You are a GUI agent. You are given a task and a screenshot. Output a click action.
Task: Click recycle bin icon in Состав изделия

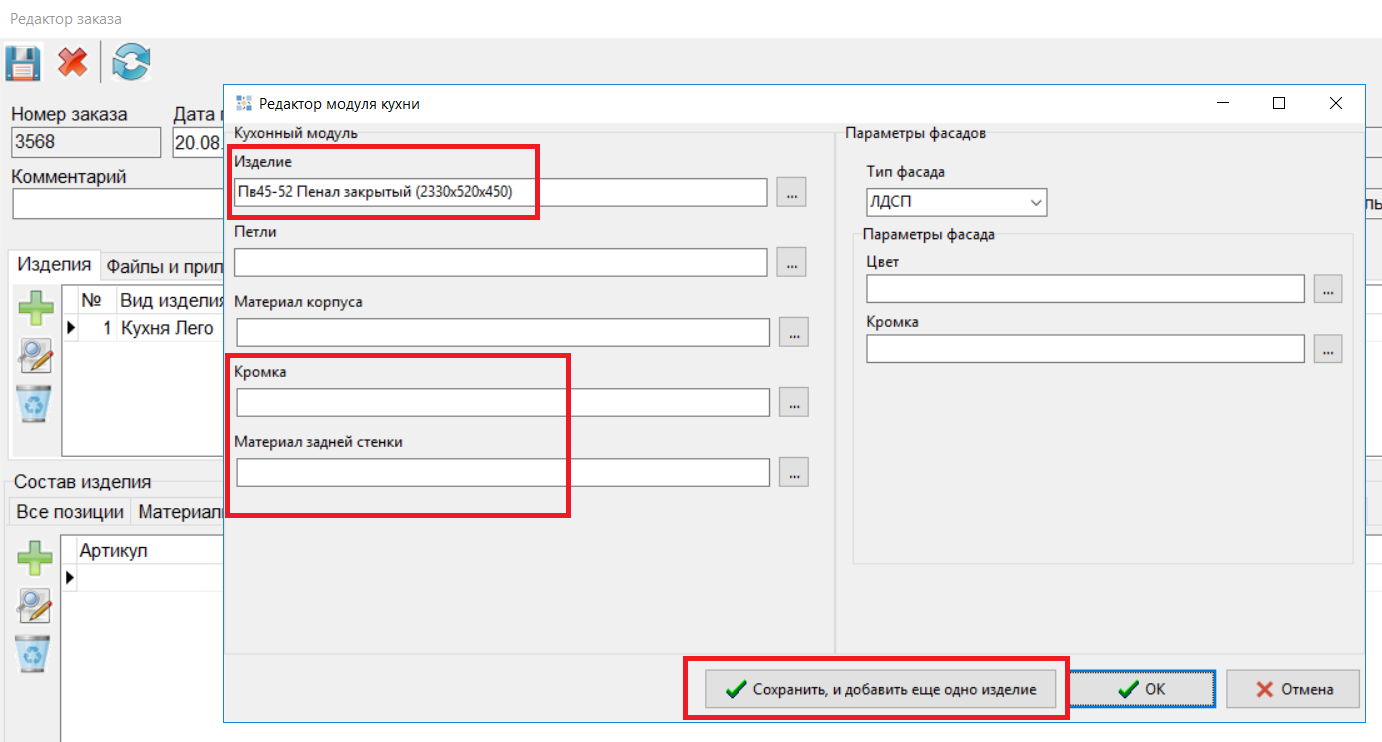(36, 653)
